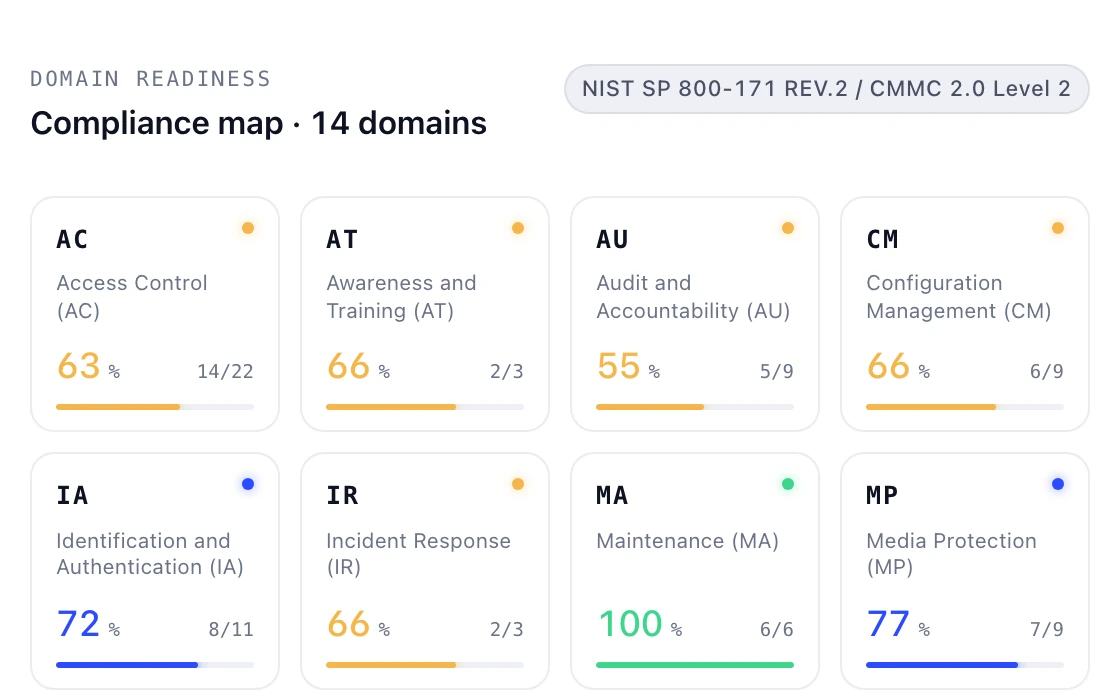Click the 7/9 control count on MP
This screenshot has width=1120, height=700.
(1046, 629)
